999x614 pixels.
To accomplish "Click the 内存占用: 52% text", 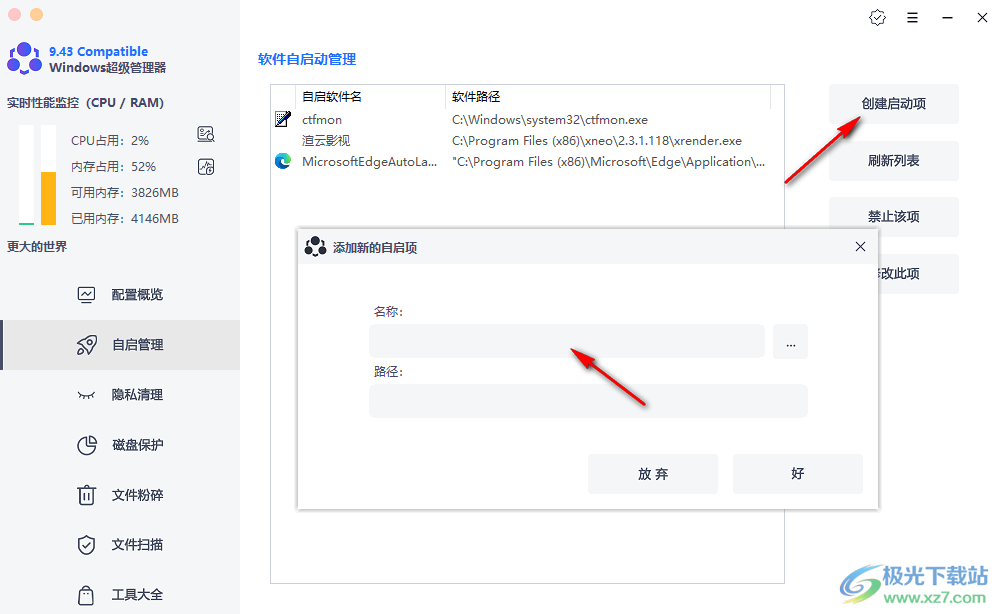I will (113, 166).
